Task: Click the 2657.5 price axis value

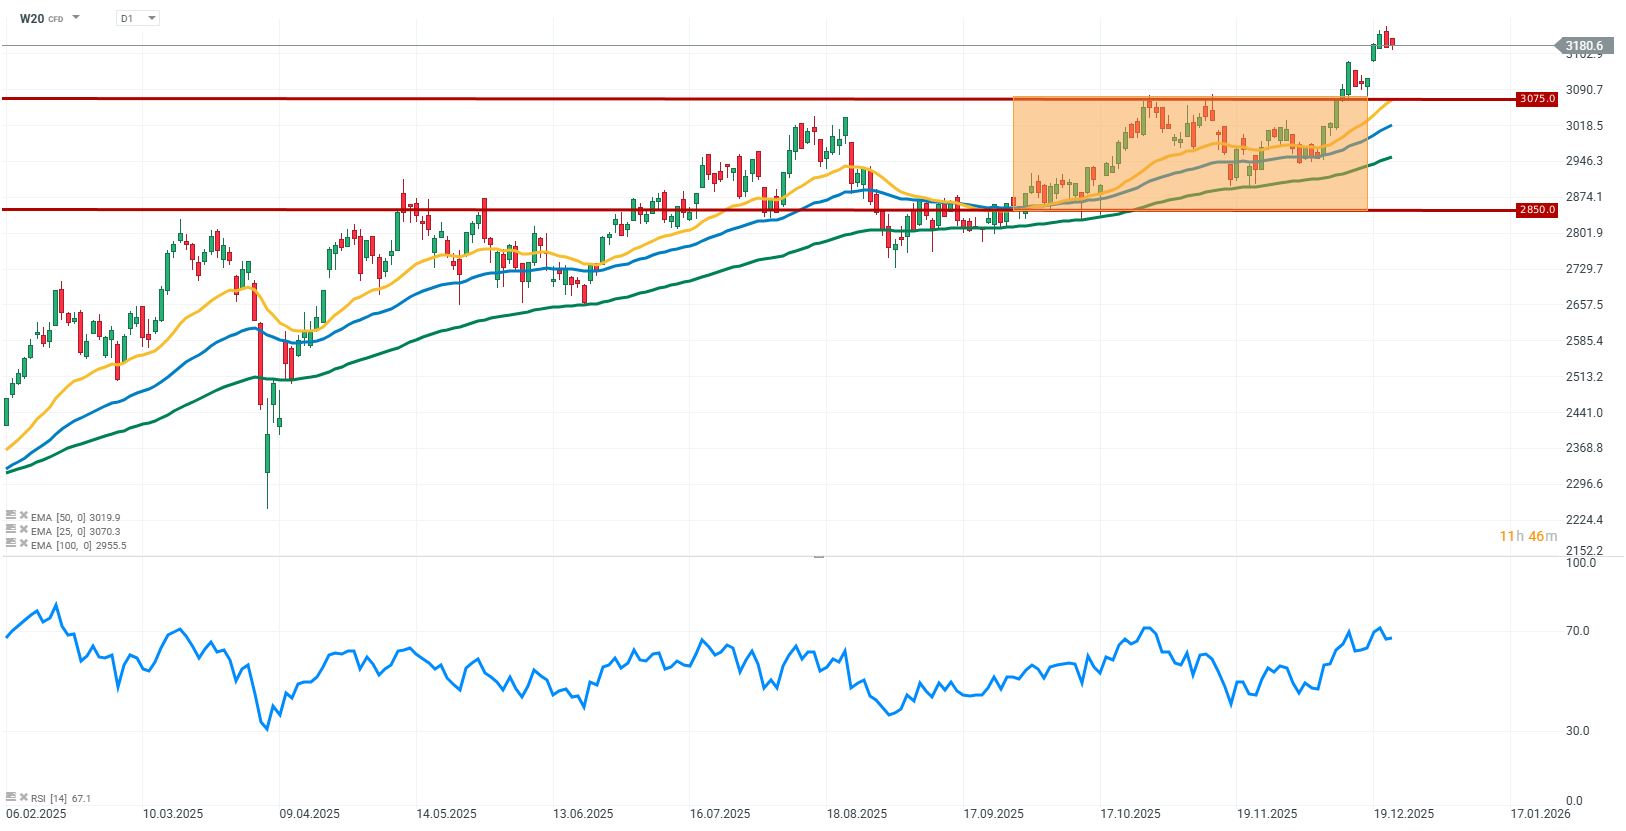Action: tap(1584, 305)
